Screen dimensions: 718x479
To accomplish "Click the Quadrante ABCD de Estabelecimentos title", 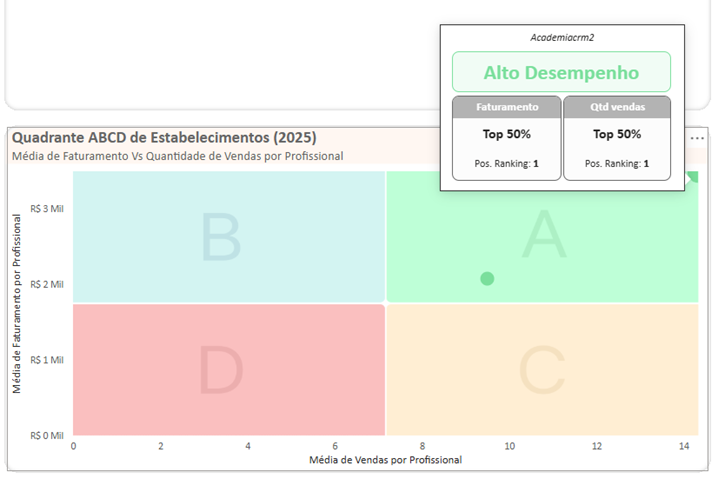I will (x=164, y=137).
